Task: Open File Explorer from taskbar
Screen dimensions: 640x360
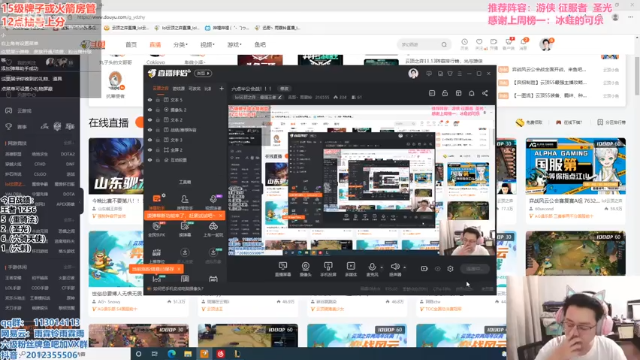Action: (187, 353)
